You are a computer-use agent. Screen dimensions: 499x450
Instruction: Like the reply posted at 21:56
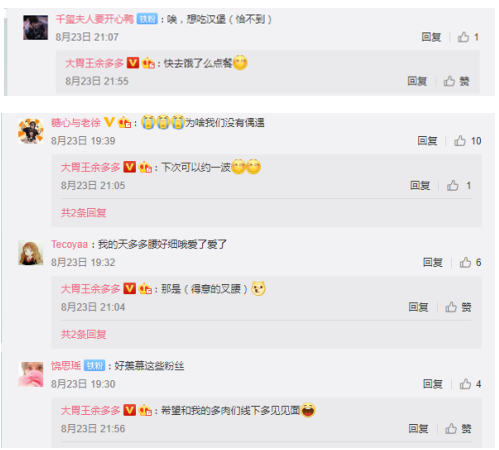pos(458,429)
